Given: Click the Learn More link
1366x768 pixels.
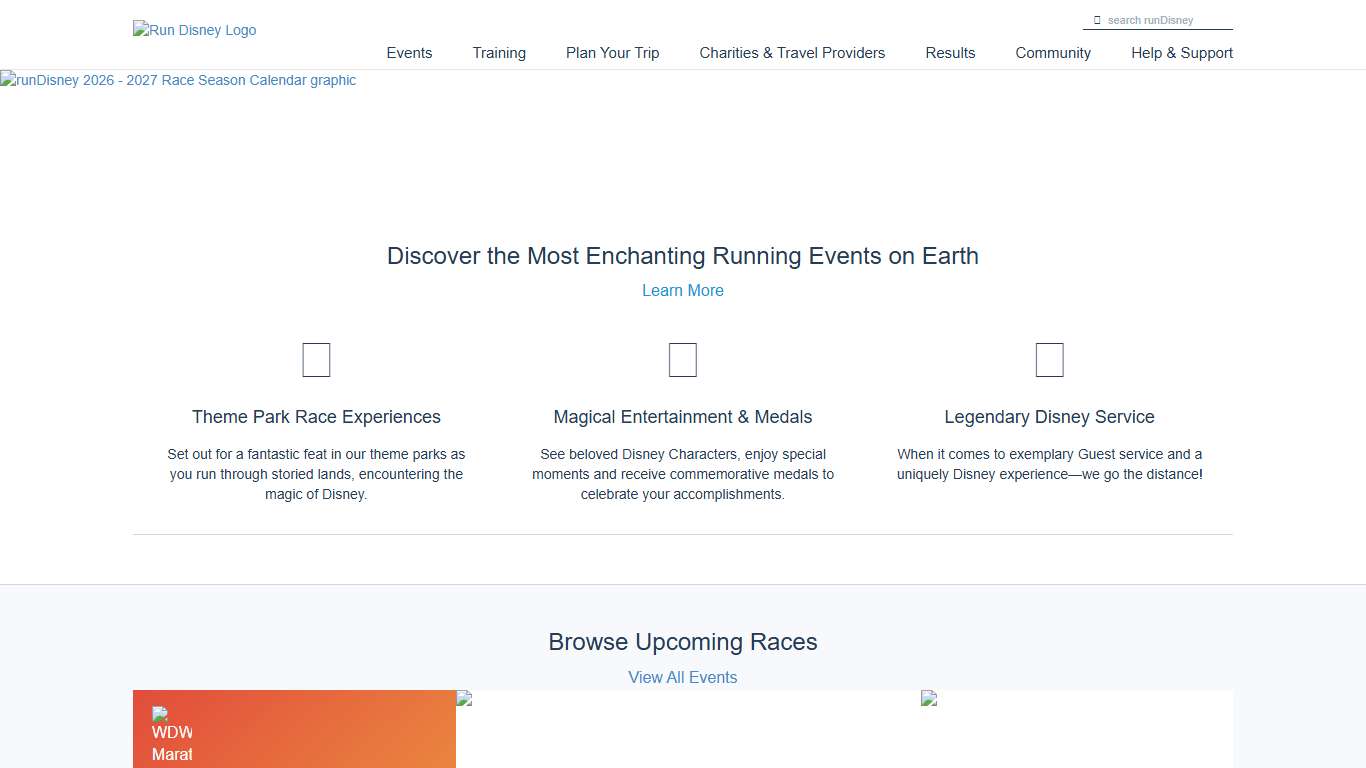Looking at the screenshot, I should coord(683,290).
